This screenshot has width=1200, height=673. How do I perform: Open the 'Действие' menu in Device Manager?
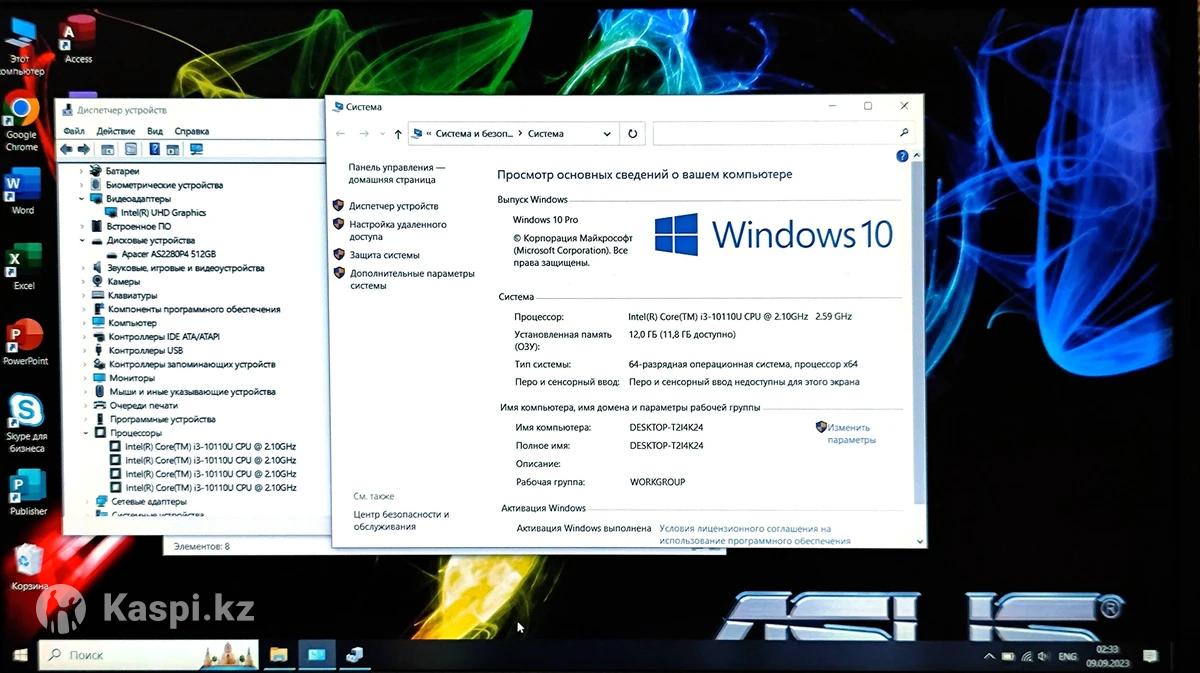(x=116, y=131)
